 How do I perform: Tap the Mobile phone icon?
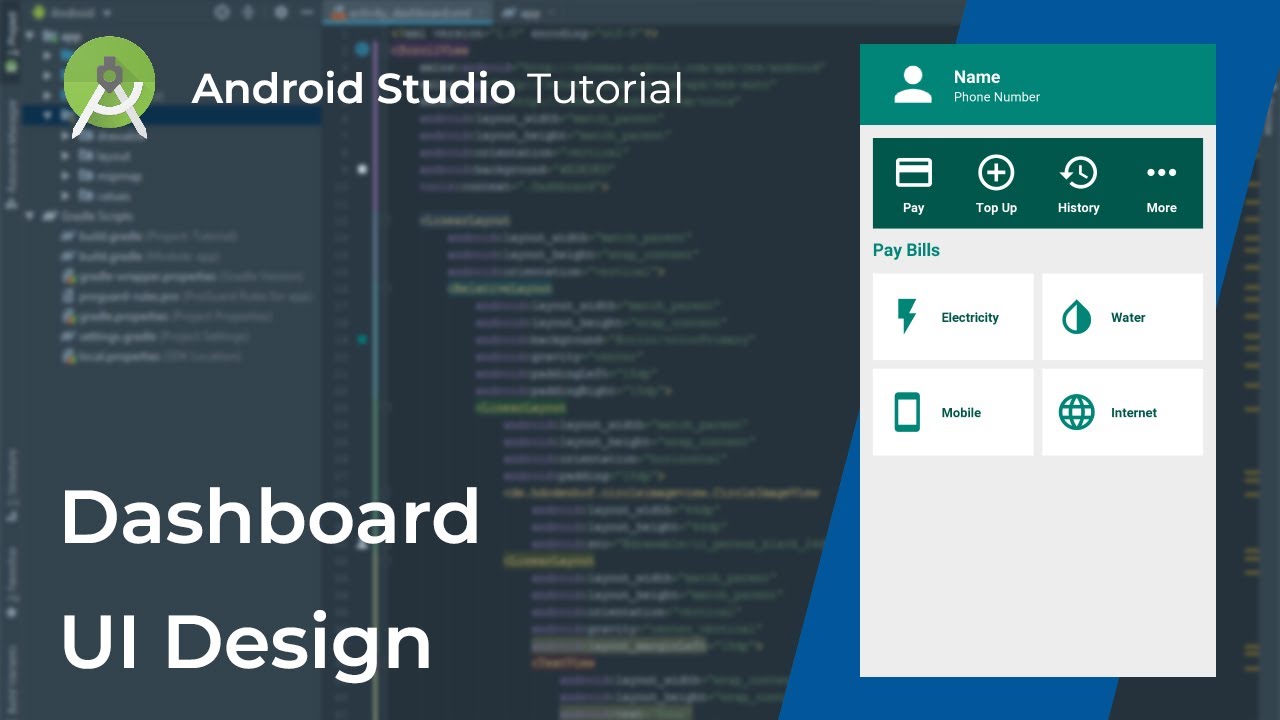click(x=907, y=412)
